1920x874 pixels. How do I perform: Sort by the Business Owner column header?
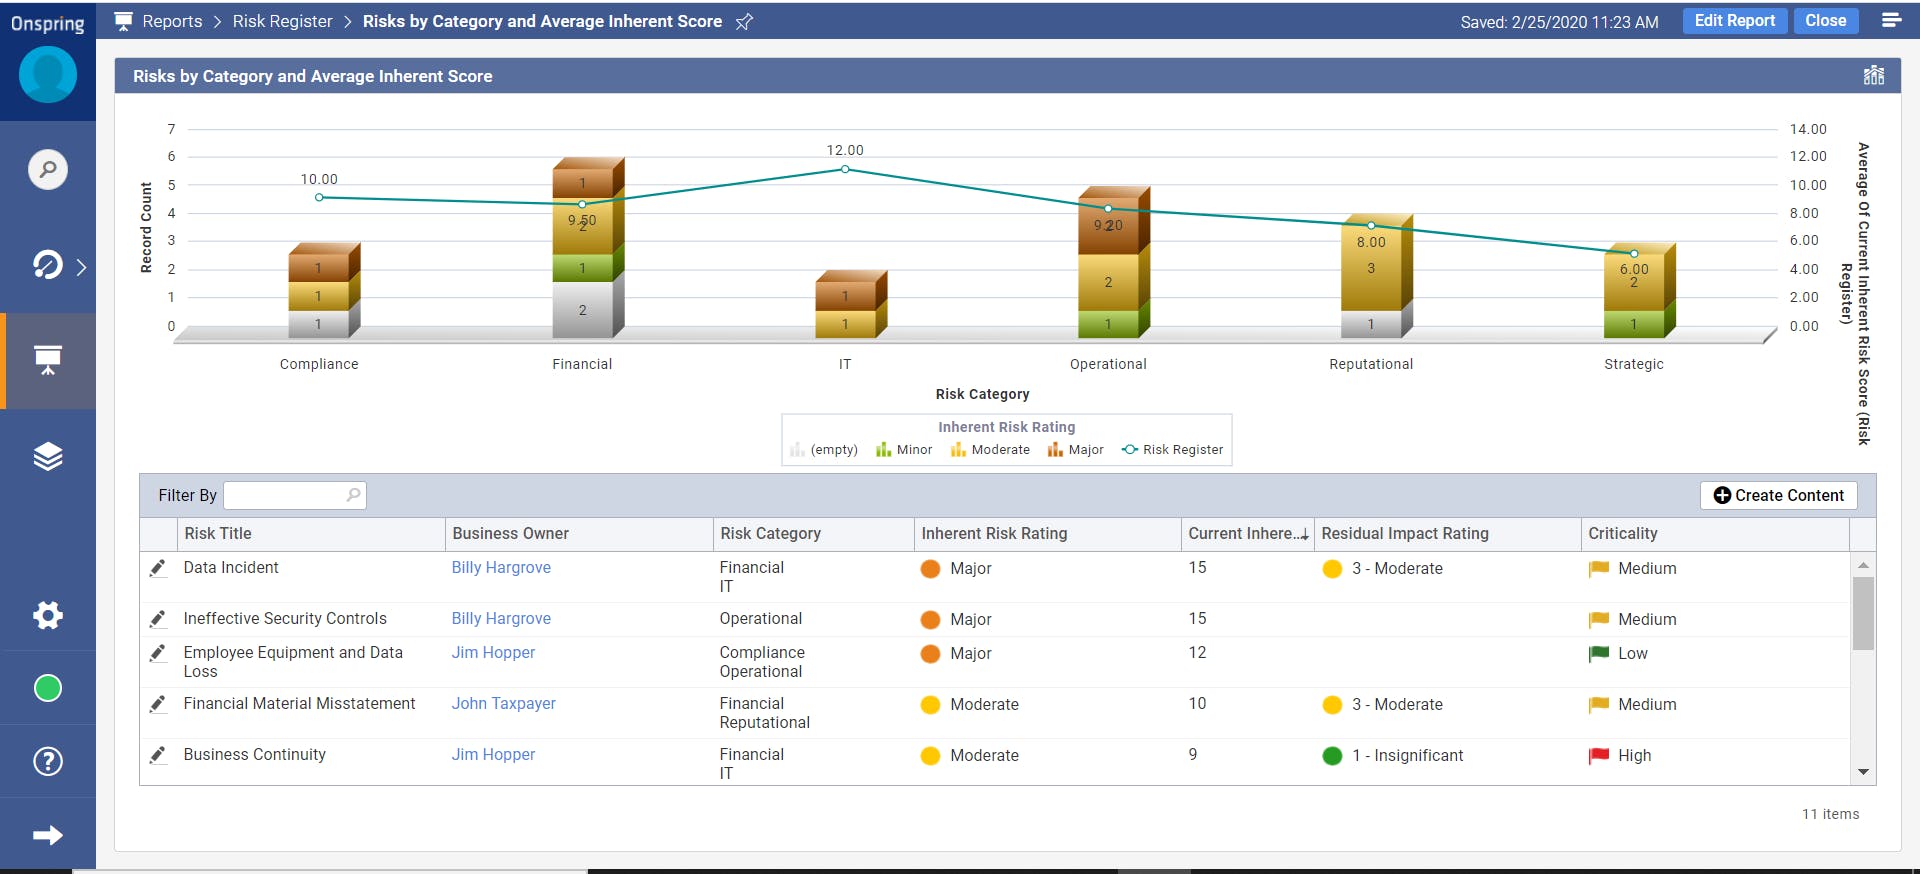tap(578, 534)
